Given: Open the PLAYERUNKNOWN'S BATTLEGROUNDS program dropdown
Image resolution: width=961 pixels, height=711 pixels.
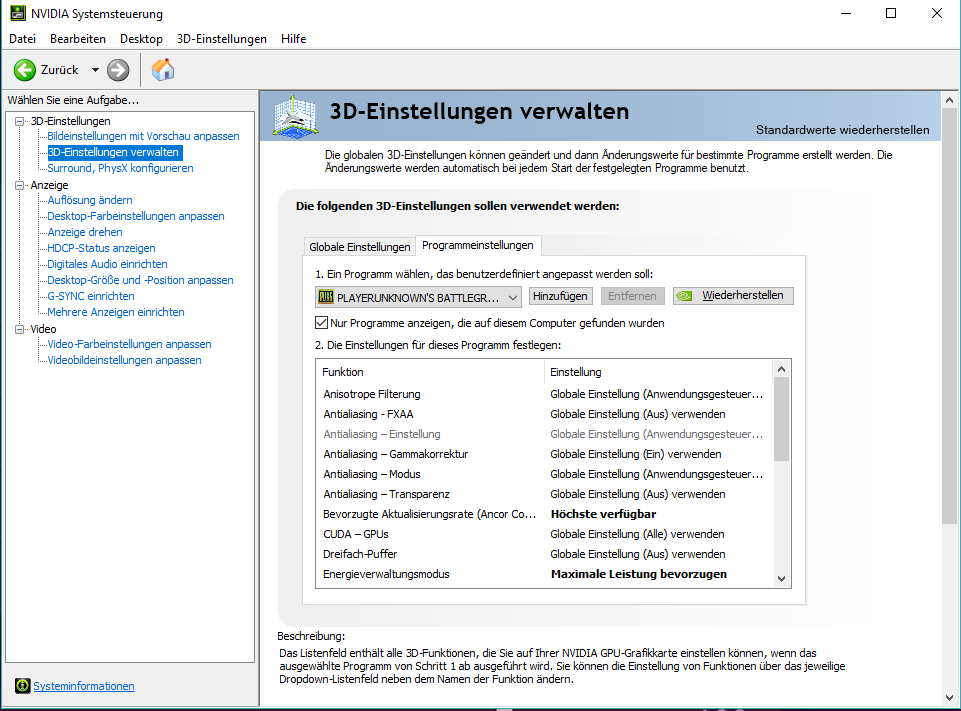Looking at the screenshot, I should 418,297.
